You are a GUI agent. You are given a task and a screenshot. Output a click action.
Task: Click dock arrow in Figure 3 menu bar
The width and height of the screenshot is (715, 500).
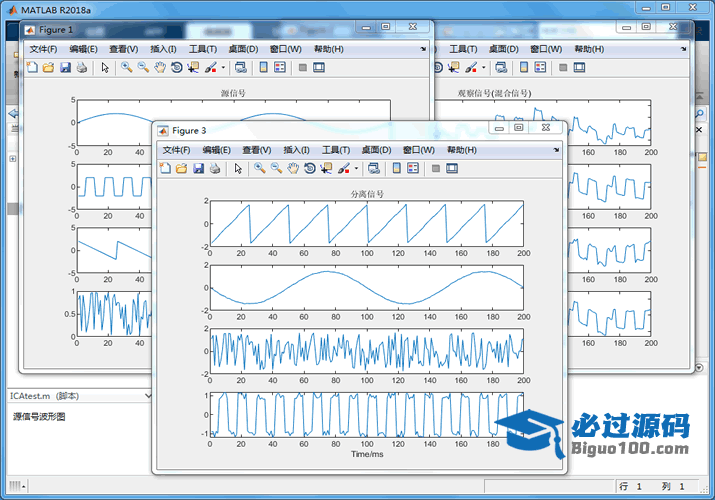point(556,150)
